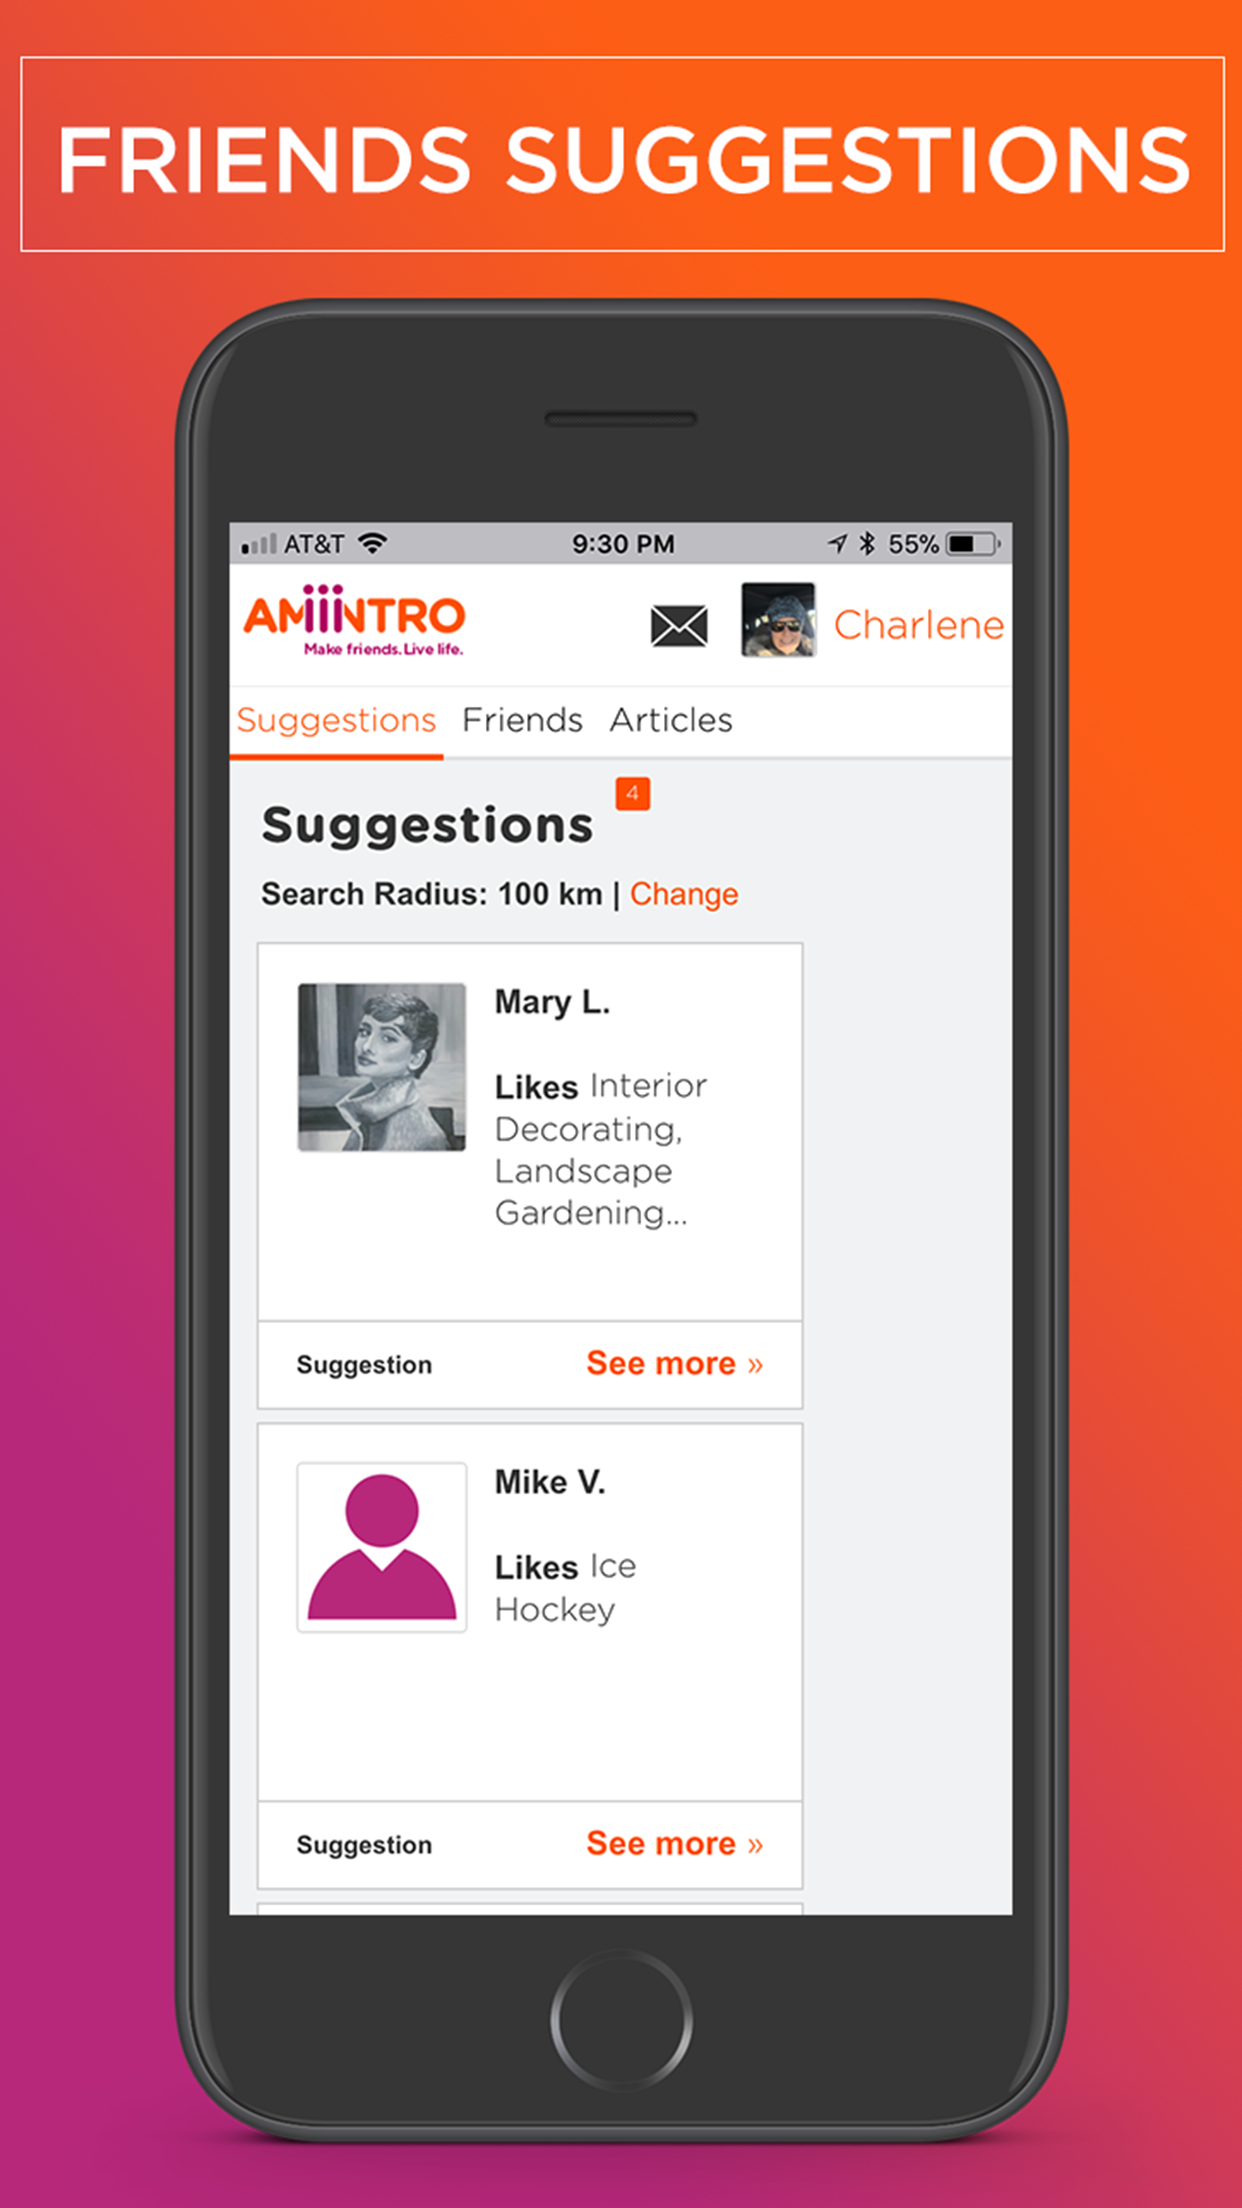Change the search radius

click(x=684, y=894)
